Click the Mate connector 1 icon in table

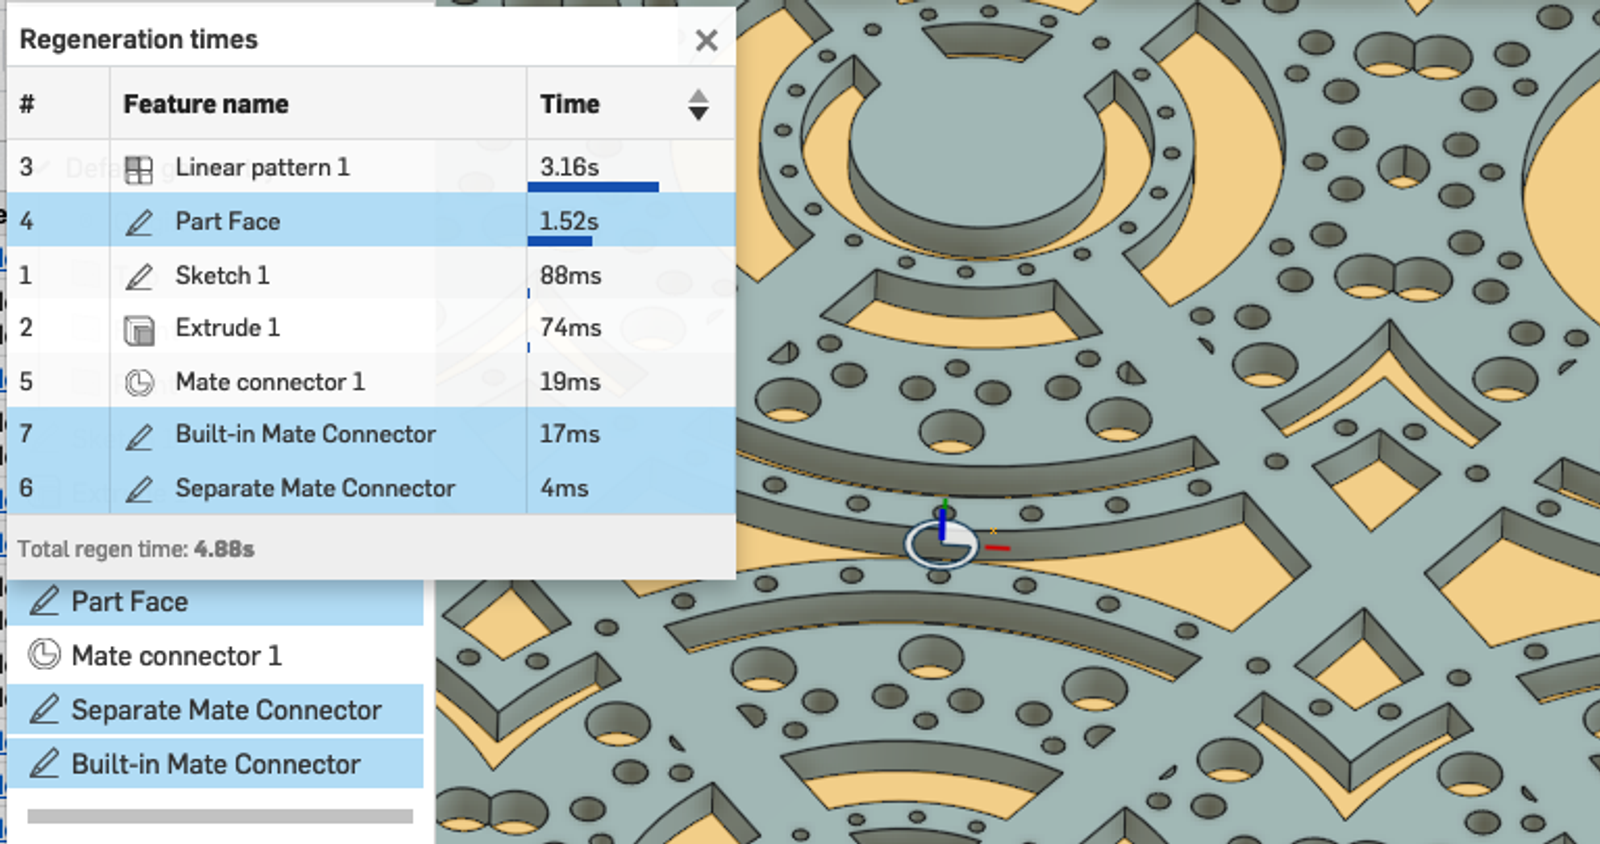pos(139,383)
